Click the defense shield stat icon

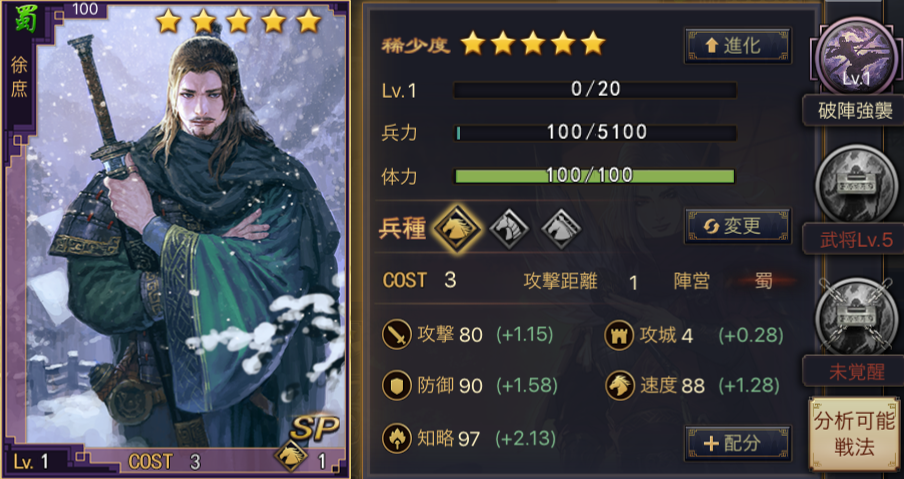[x=397, y=386]
